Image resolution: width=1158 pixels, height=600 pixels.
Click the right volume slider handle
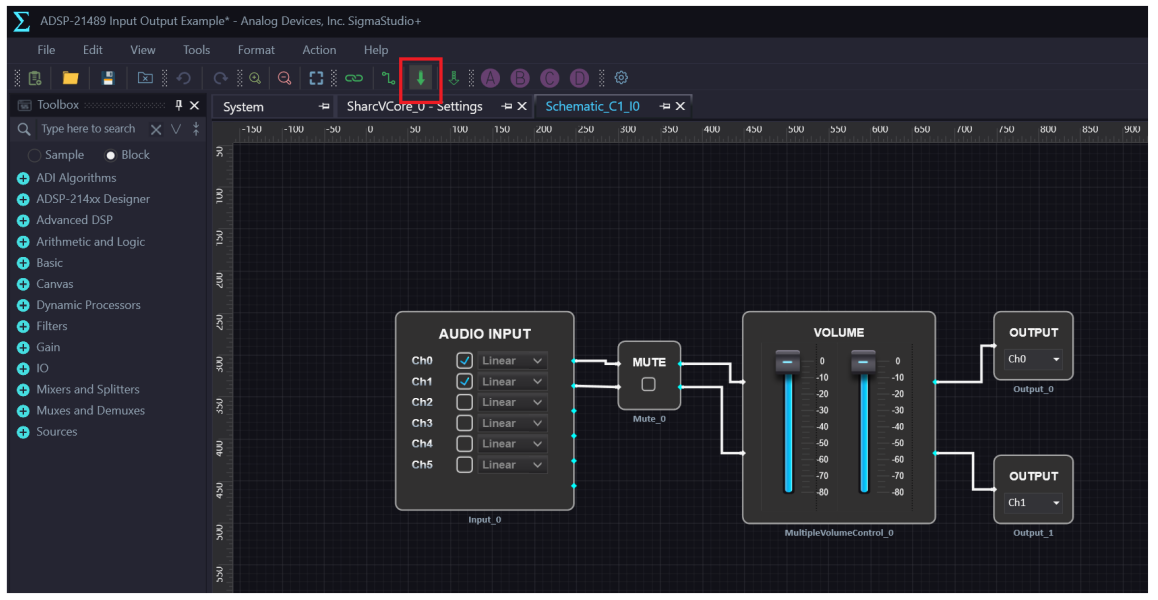point(863,362)
